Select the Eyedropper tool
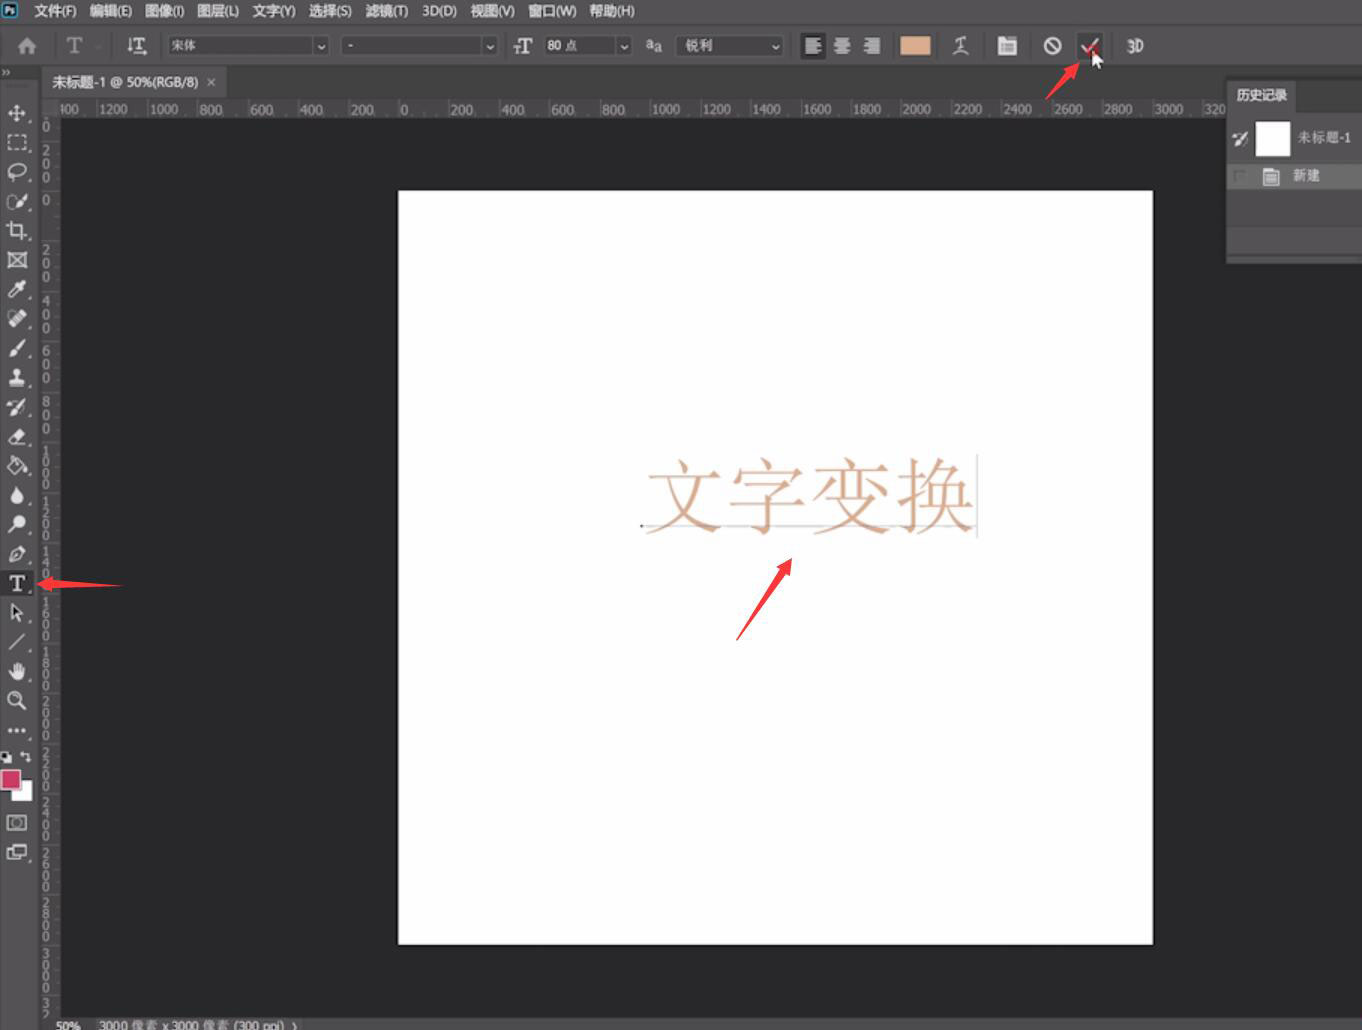The height and width of the screenshot is (1030, 1362). (17, 290)
